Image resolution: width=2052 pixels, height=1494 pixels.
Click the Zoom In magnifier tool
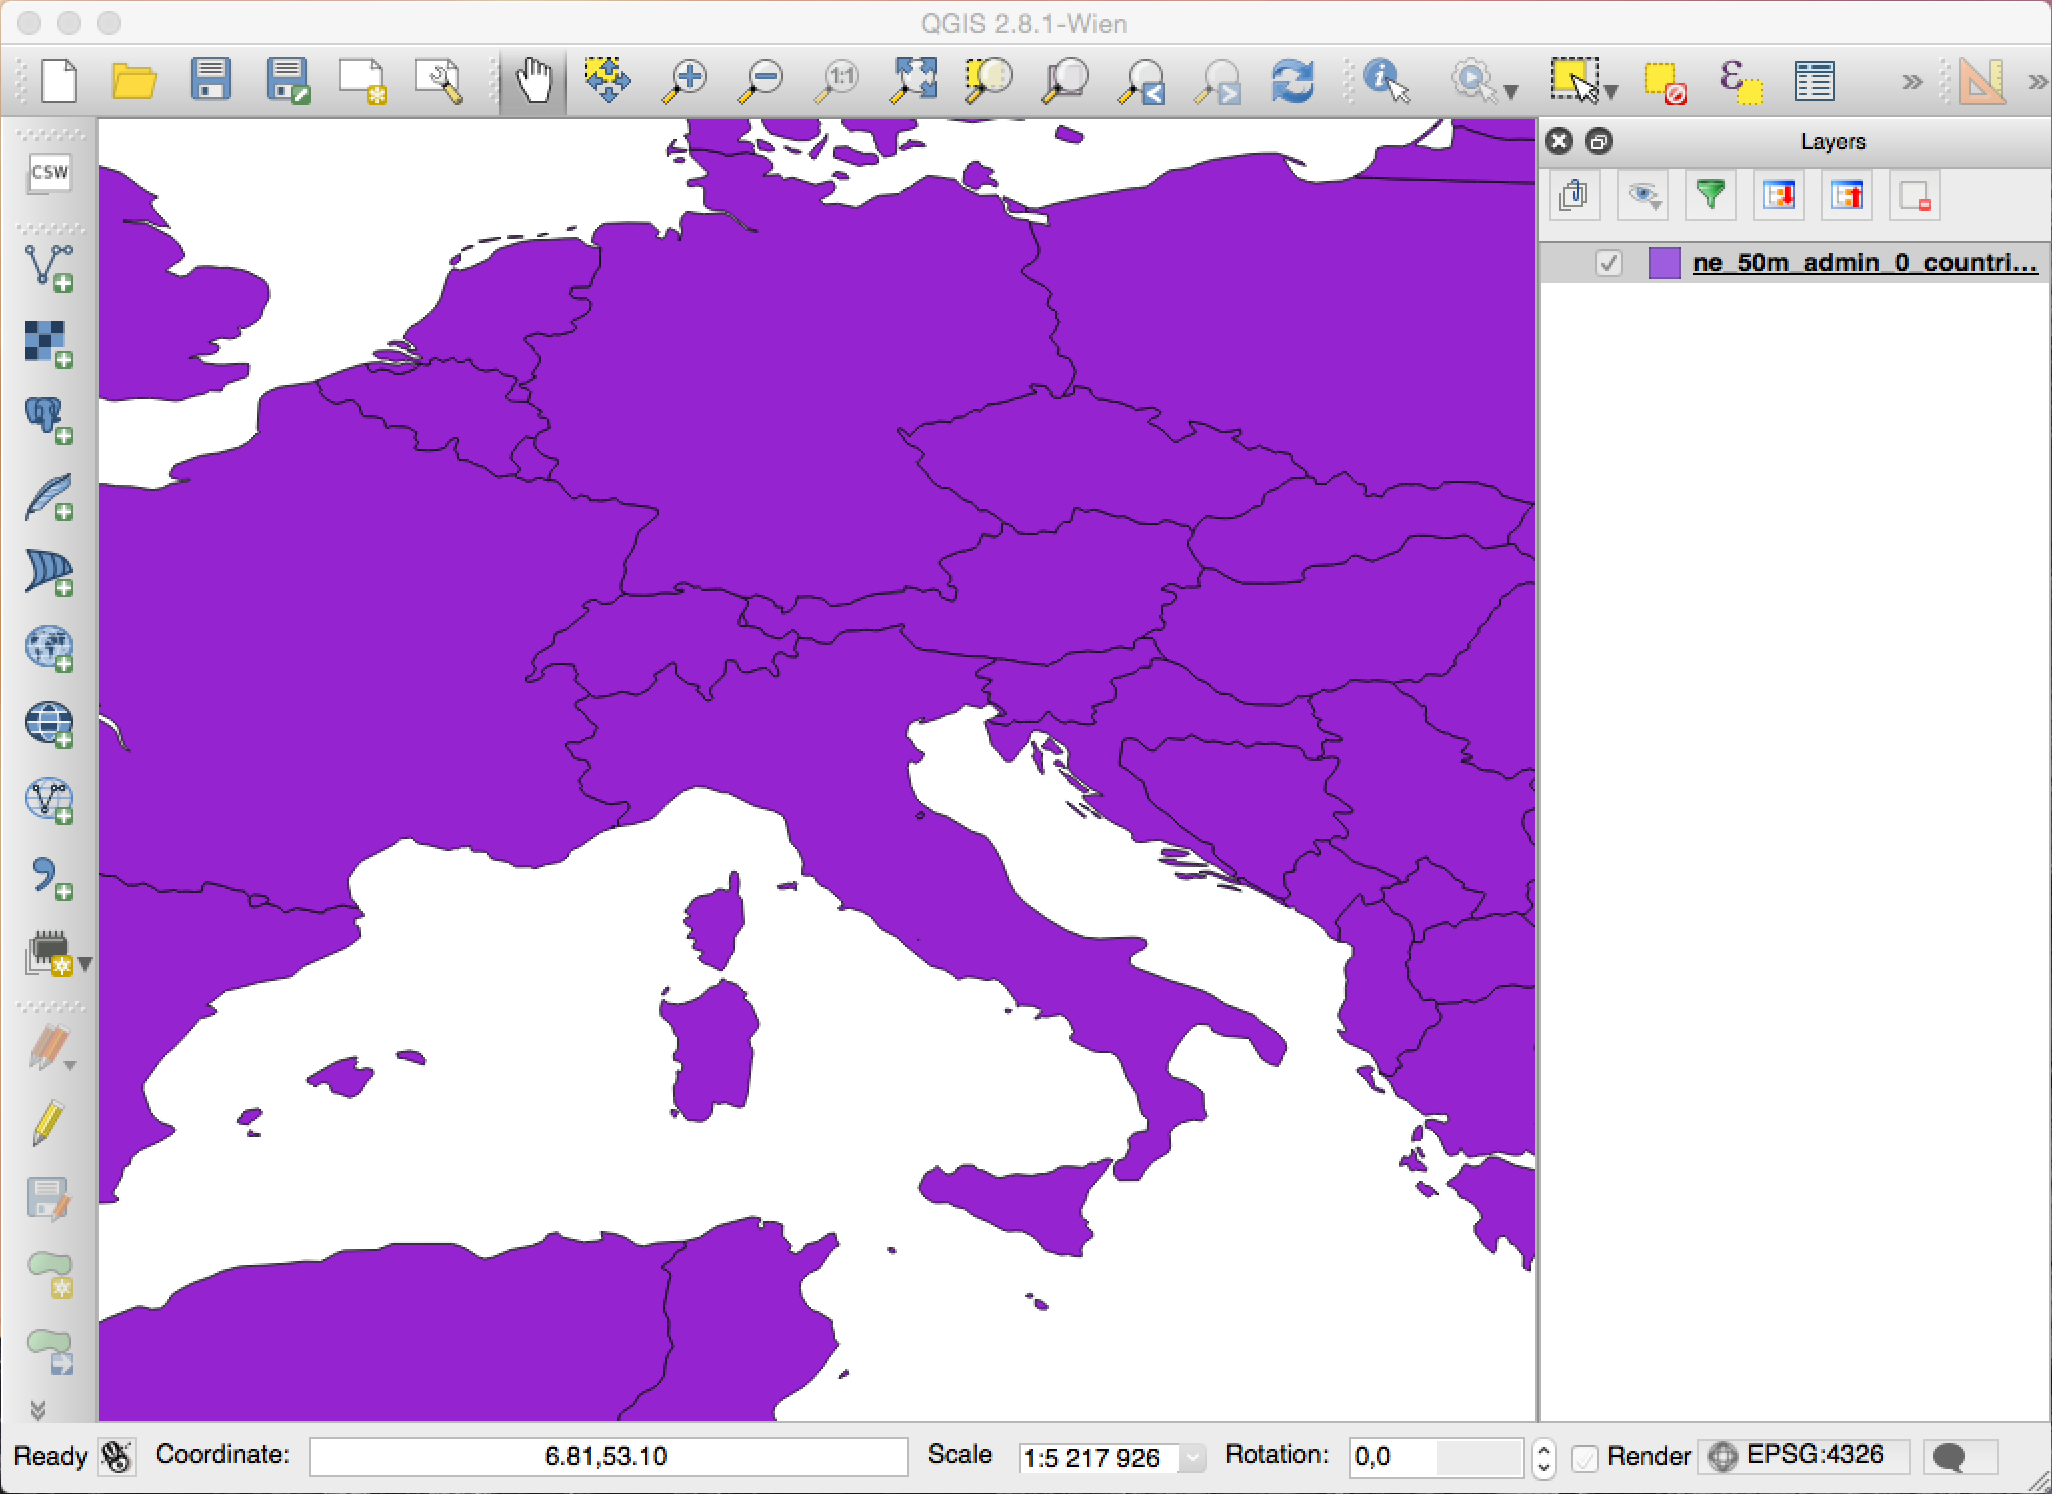tap(686, 82)
